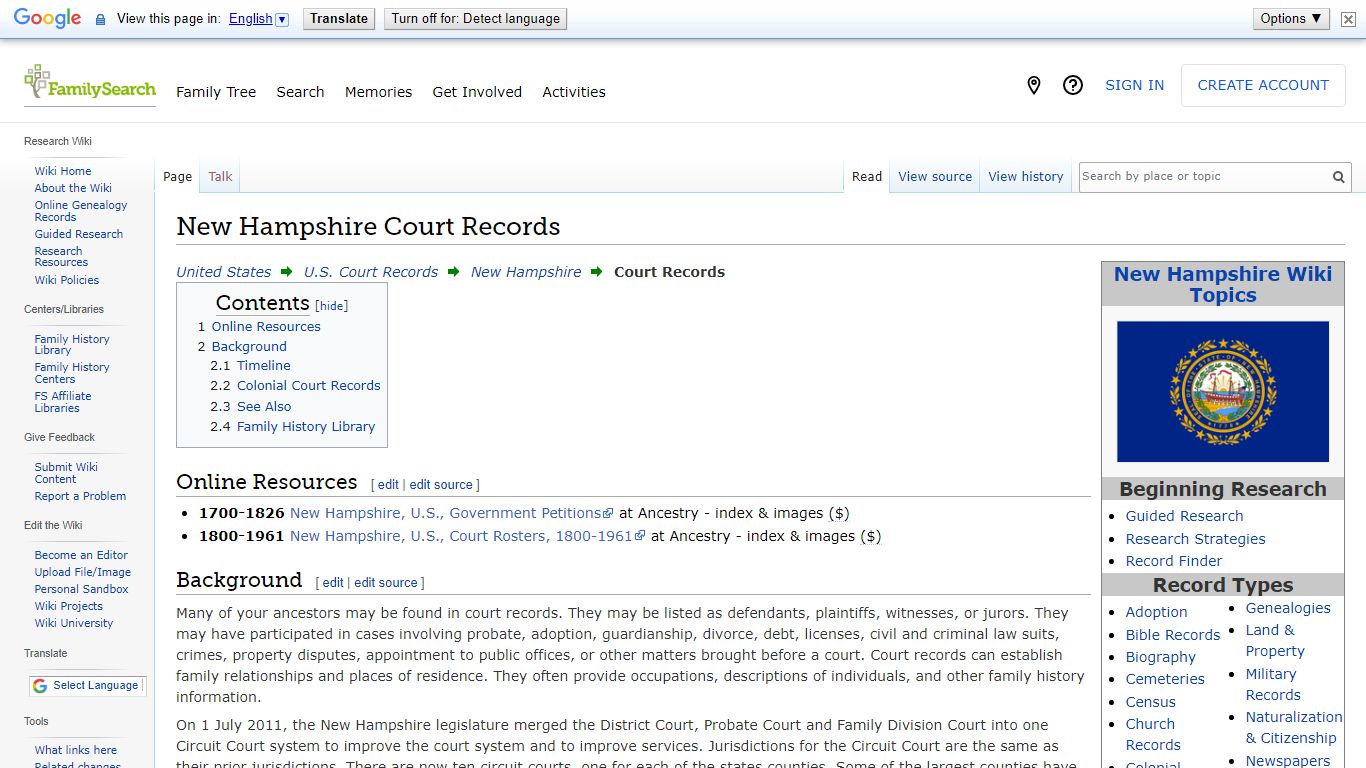This screenshot has width=1366, height=768.
Task: Click Submit Wiki Content
Action: (x=66, y=473)
